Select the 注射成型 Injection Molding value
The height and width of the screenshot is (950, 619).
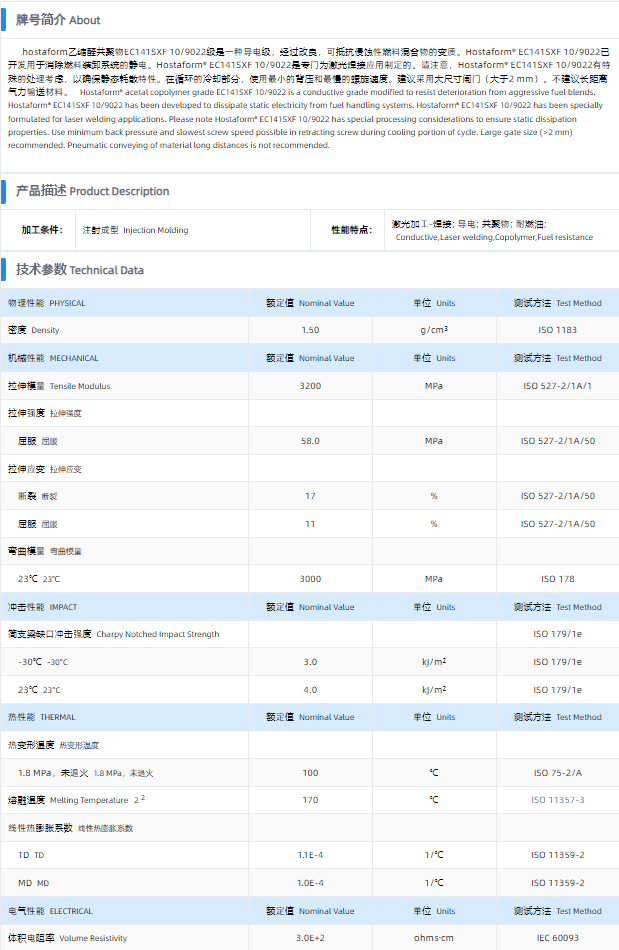pos(136,230)
